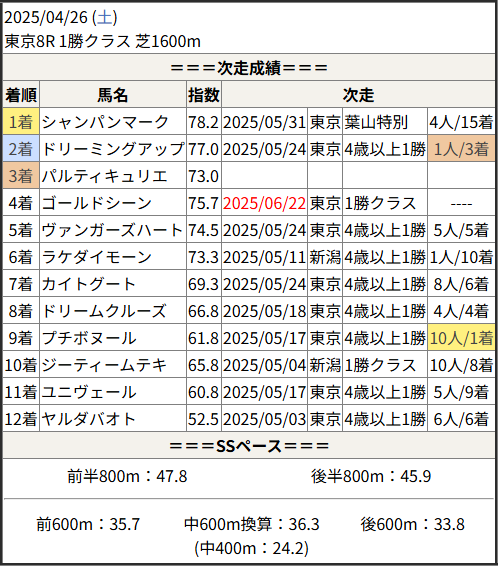Click the 1着 yellow finishing position cell

pos(21,122)
